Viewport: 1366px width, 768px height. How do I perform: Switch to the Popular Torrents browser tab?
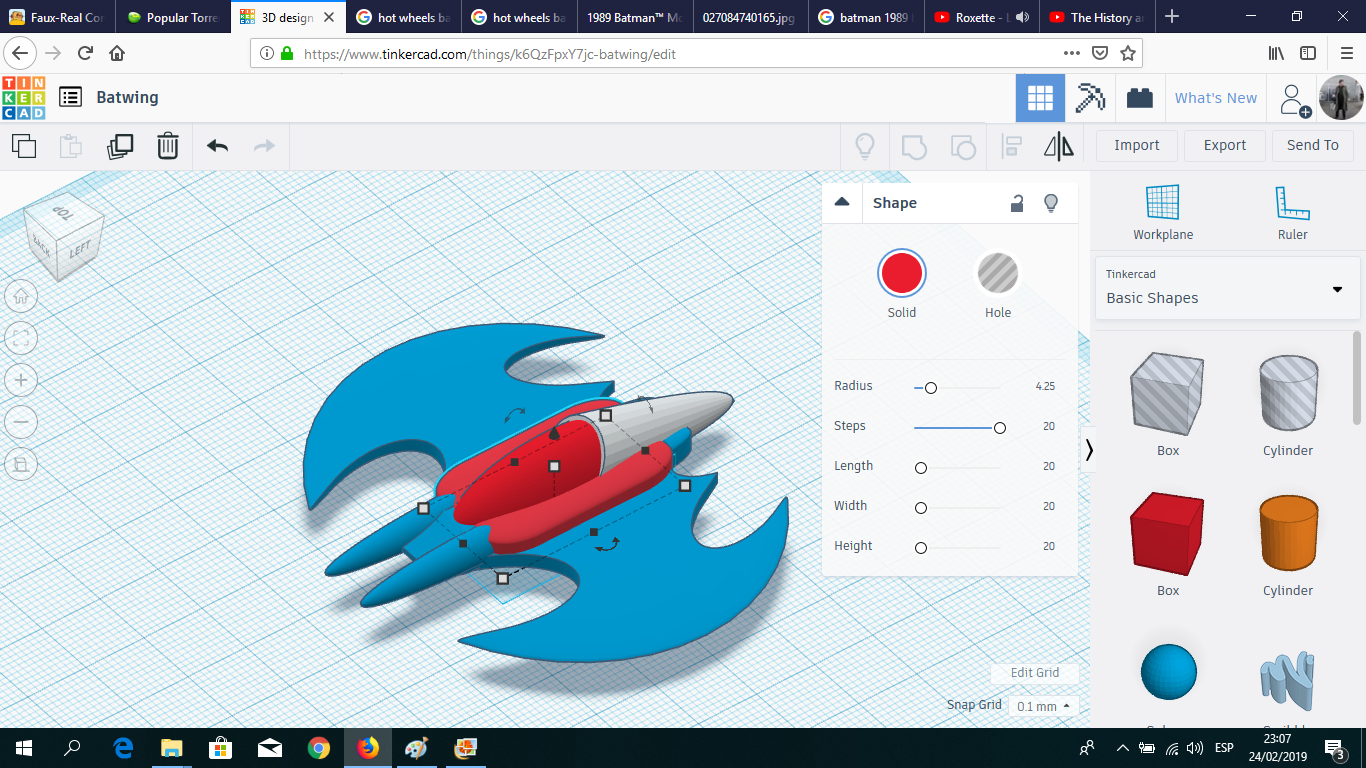click(x=173, y=17)
